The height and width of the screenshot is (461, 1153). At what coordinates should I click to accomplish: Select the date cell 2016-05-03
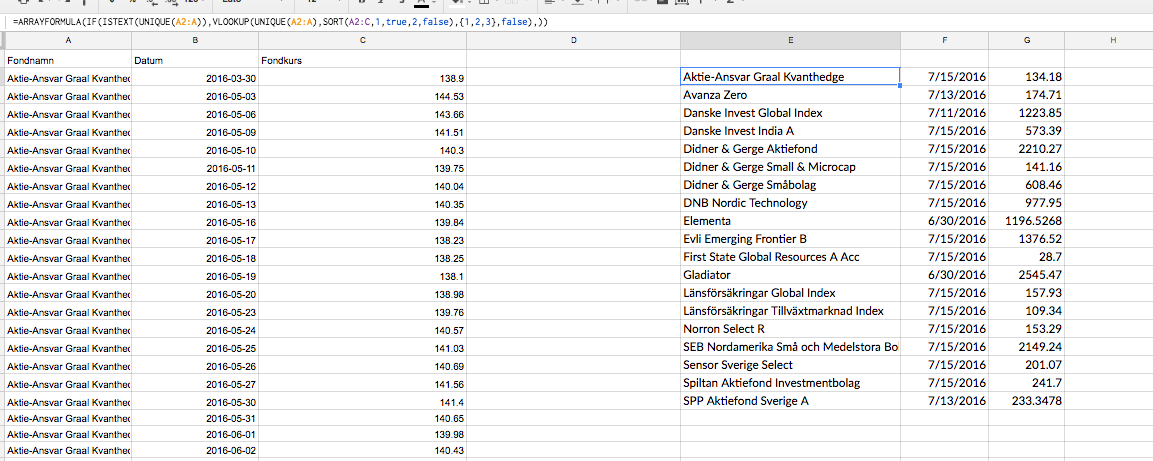coord(195,96)
